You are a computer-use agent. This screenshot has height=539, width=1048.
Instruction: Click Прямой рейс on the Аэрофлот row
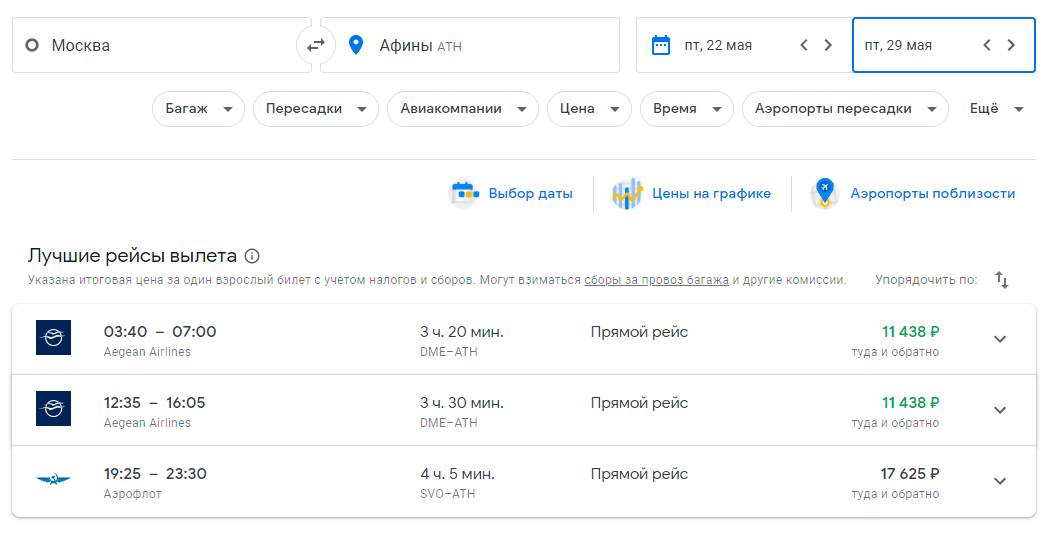(639, 473)
